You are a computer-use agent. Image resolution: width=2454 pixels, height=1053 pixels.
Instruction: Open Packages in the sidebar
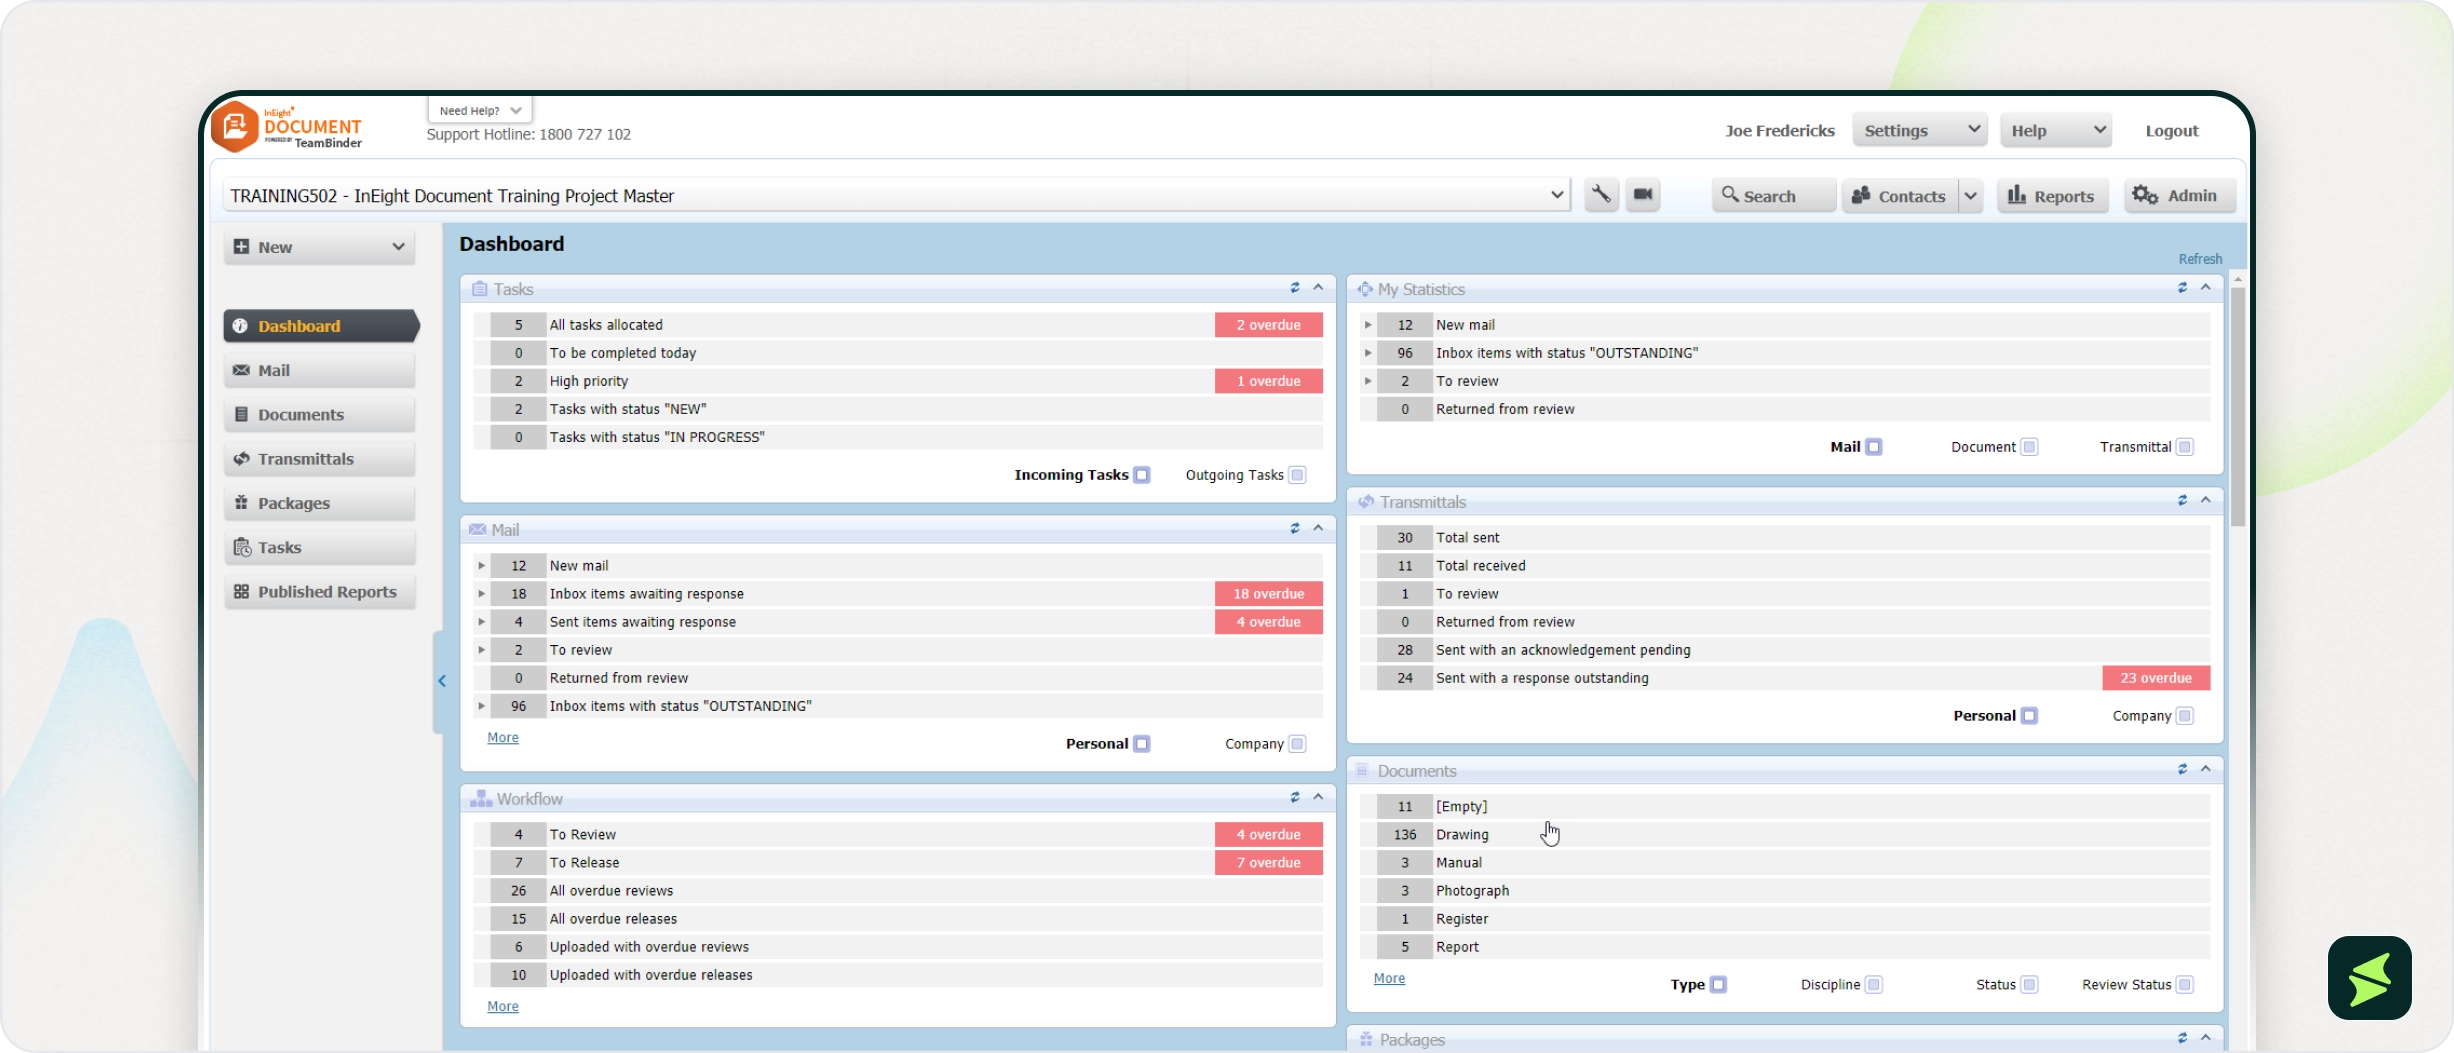[320, 503]
